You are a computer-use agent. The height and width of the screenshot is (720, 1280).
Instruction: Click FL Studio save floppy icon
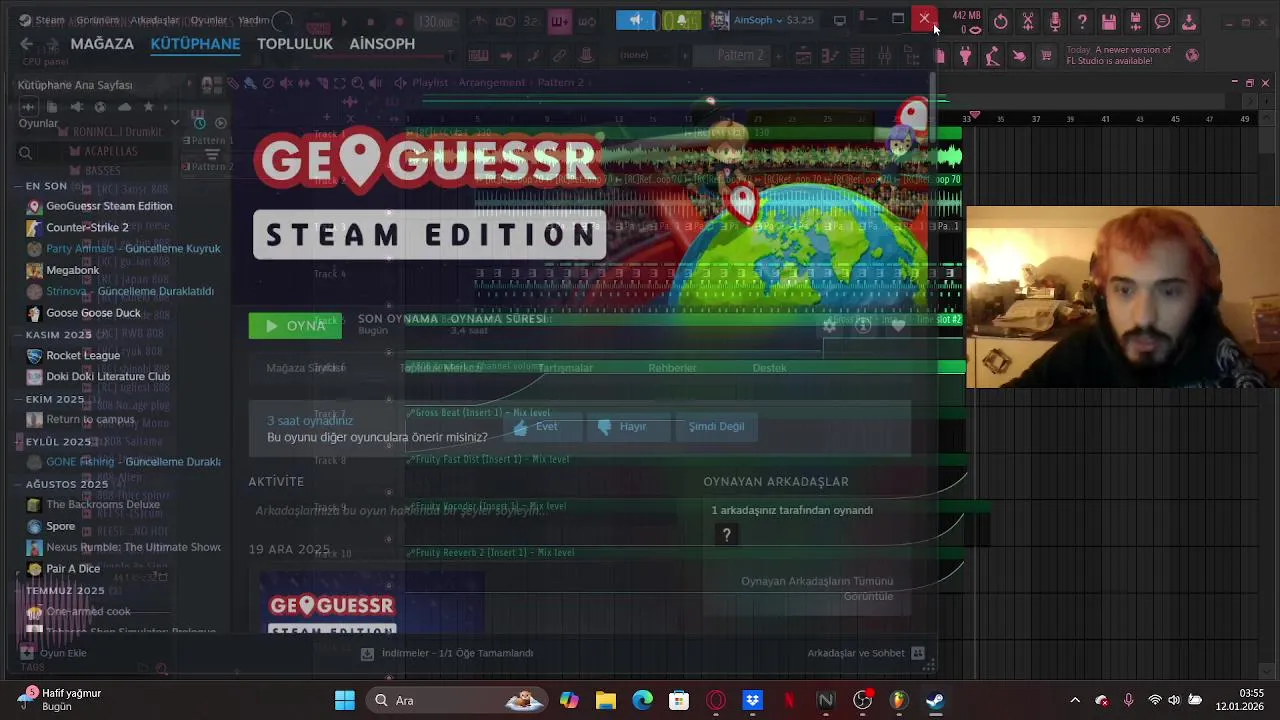(1109, 22)
